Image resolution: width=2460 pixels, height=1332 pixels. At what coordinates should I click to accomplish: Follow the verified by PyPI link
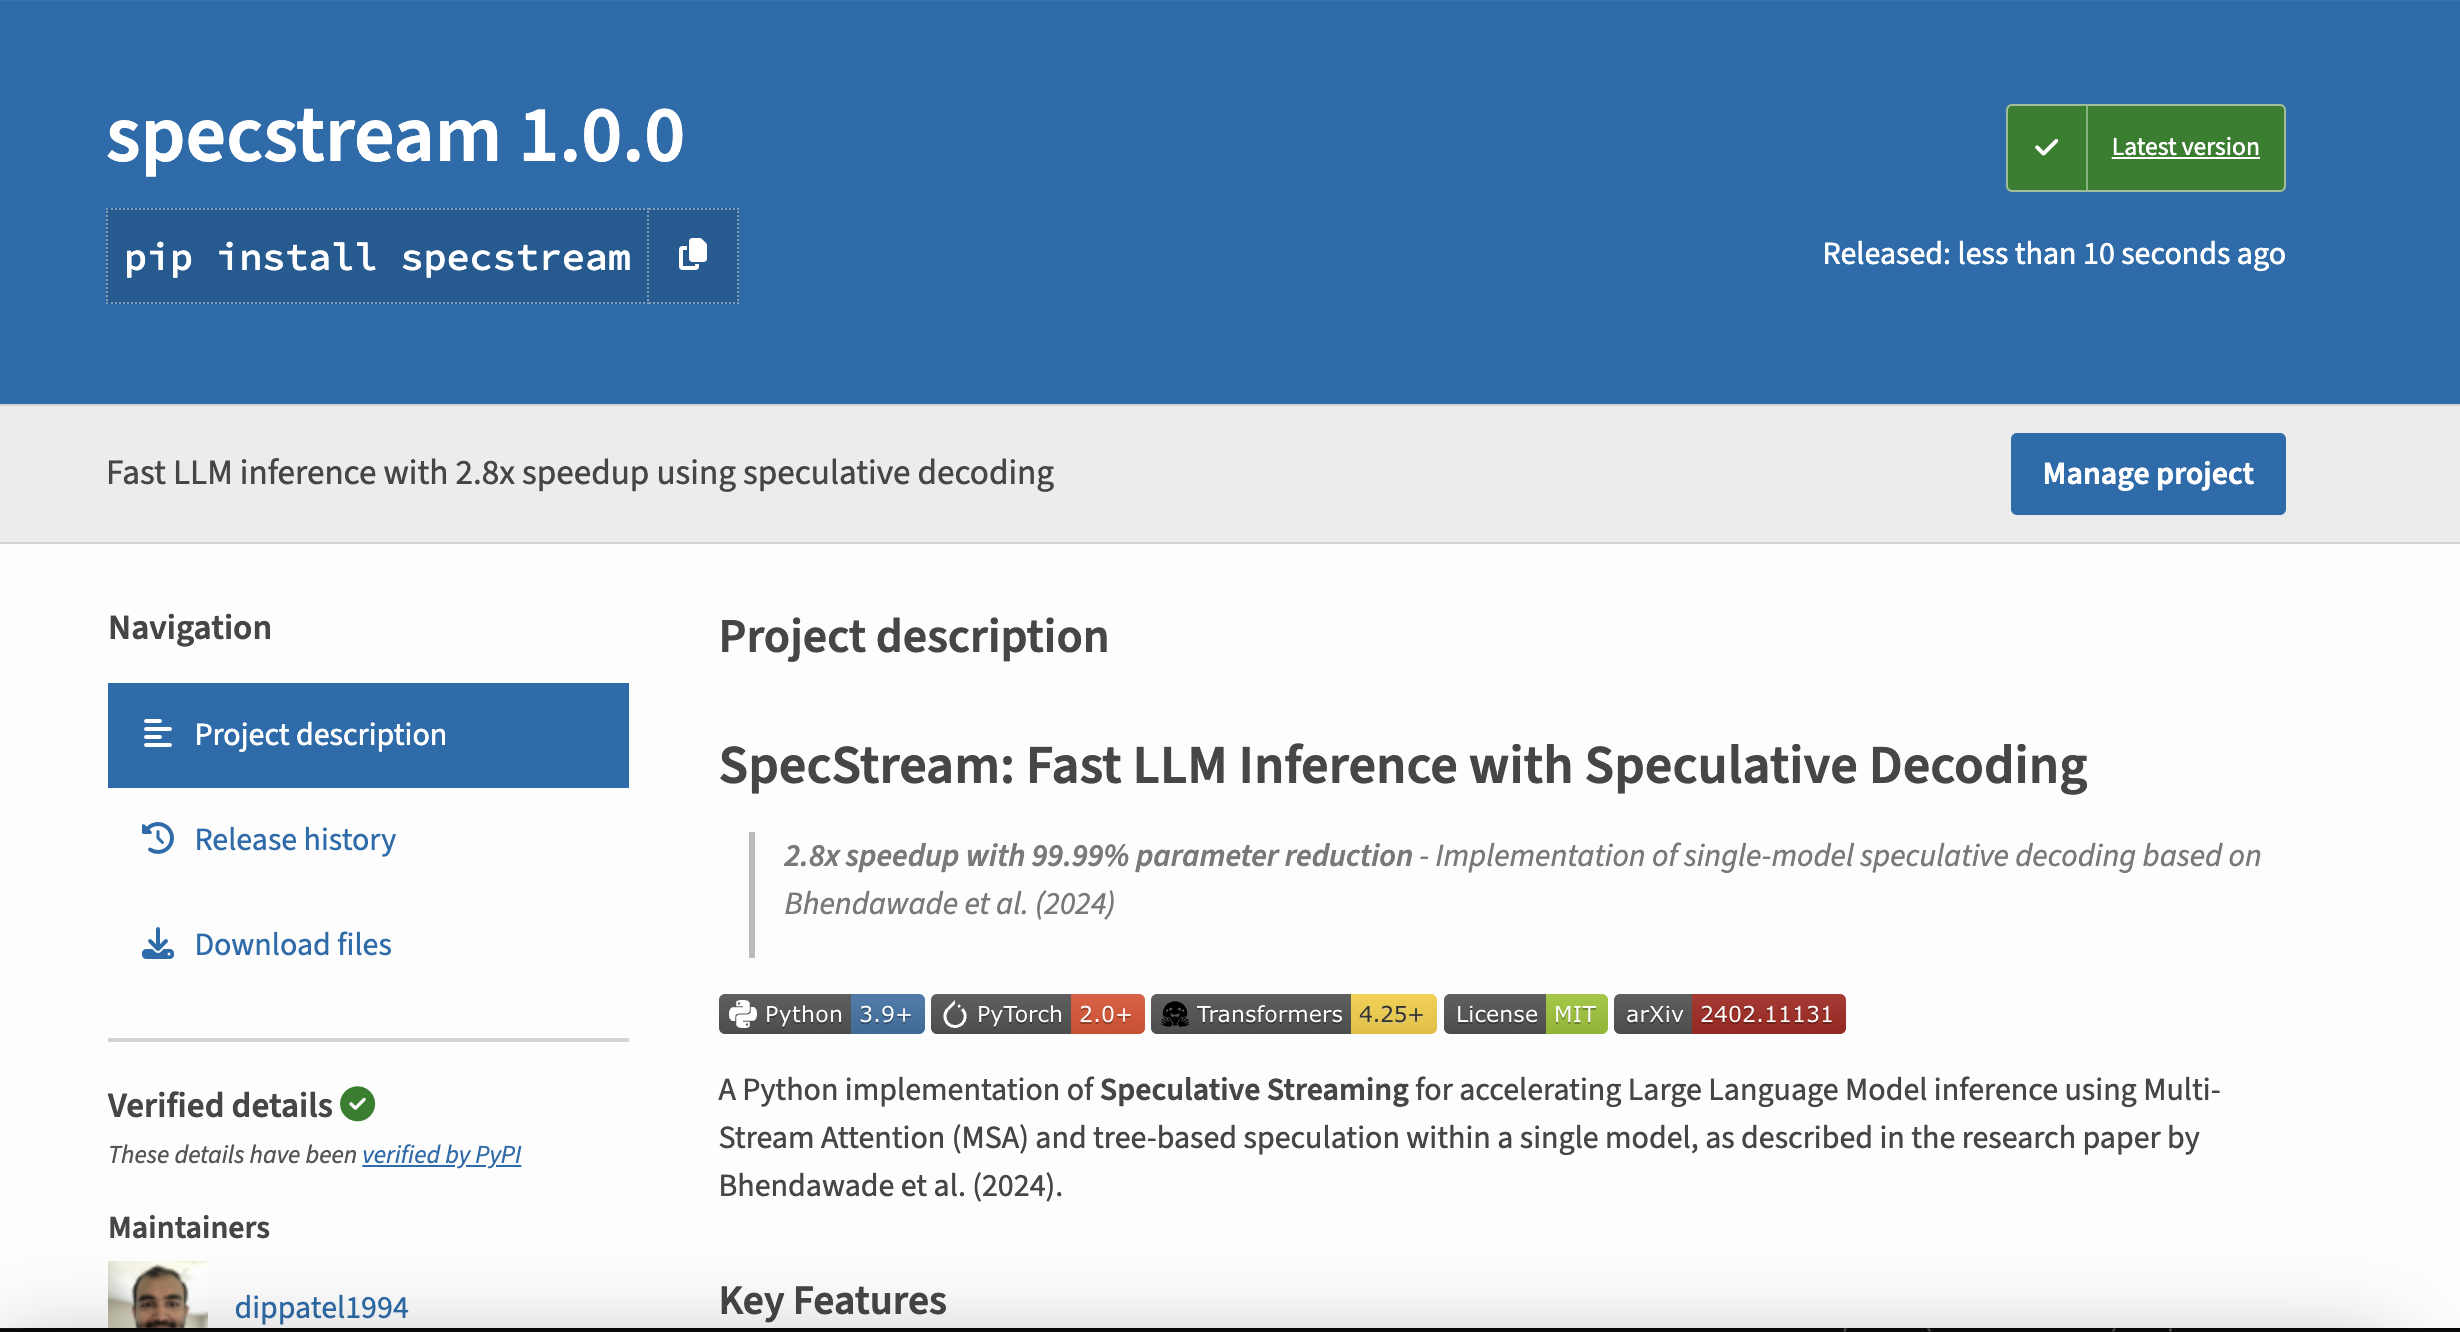[x=441, y=1154]
